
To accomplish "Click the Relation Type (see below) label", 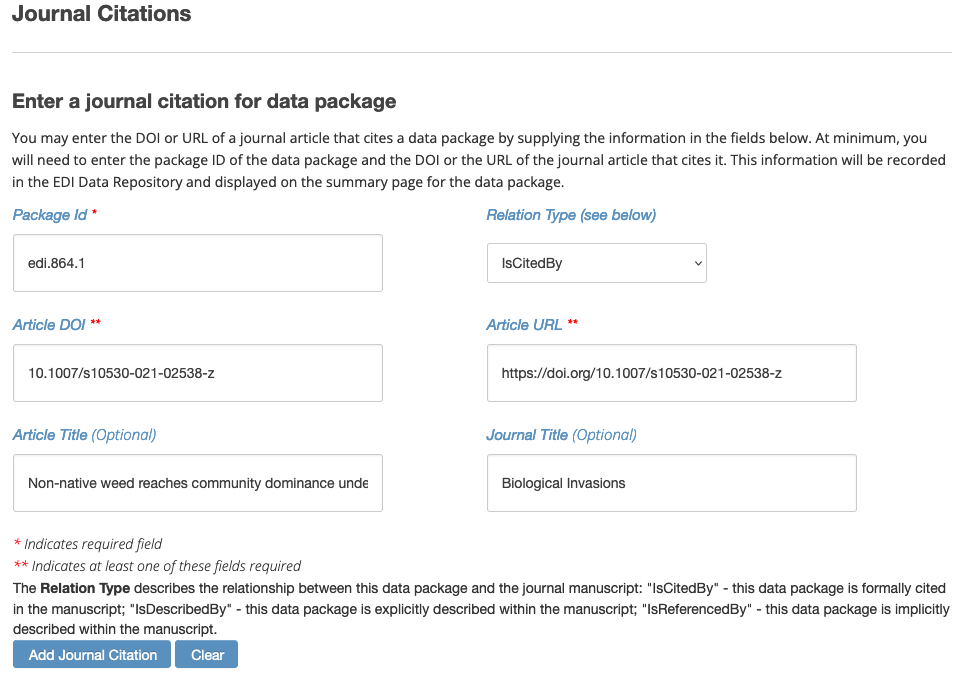I will tap(571, 215).
